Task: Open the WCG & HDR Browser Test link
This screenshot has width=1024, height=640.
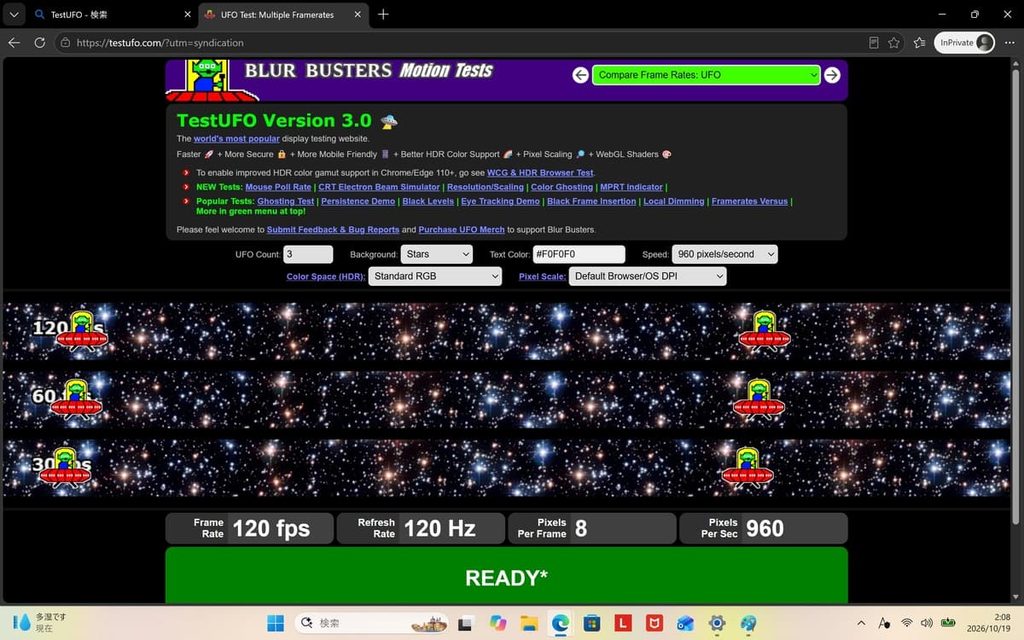Action: tap(540, 173)
